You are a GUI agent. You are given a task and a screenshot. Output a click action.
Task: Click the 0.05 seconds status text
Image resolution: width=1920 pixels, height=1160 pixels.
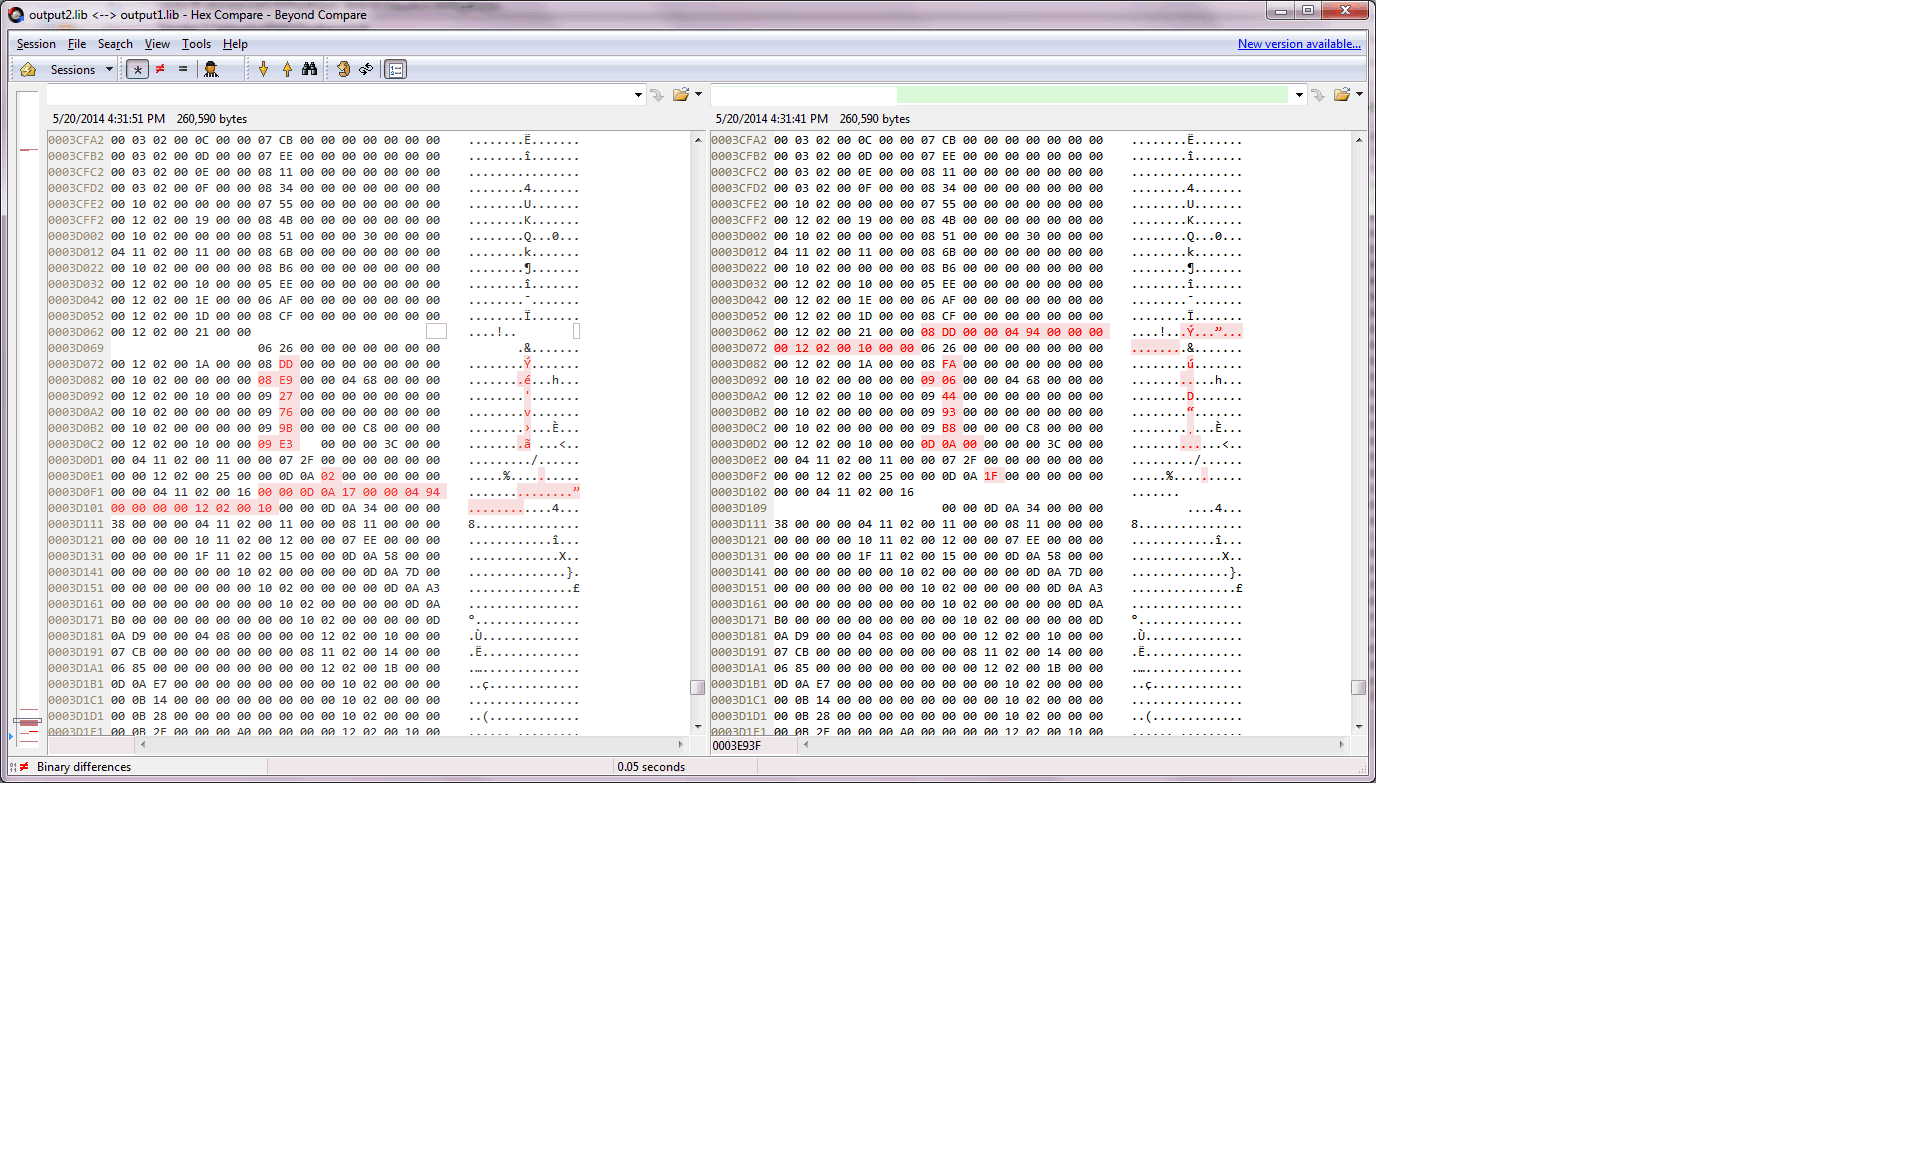pos(651,767)
